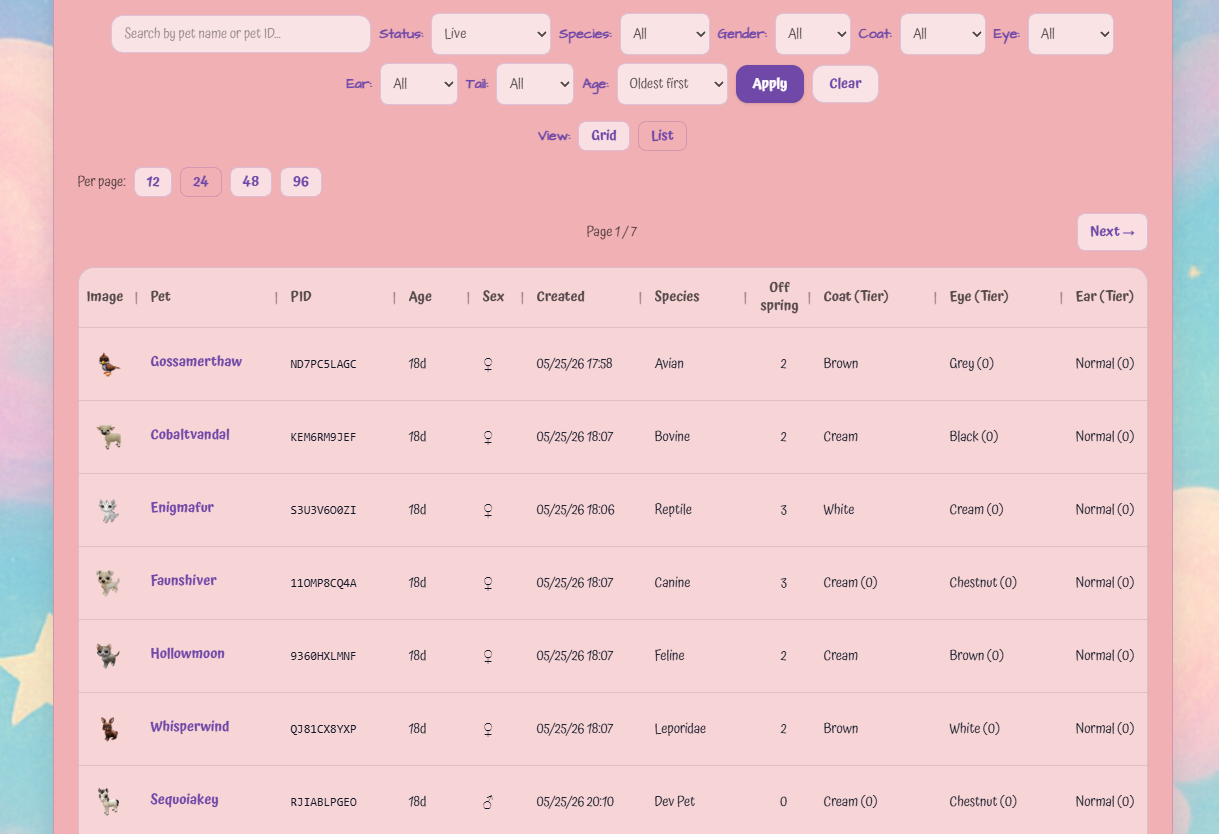Click the Offspring column header
The width and height of the screenshot is (1219, 834).
[x=779, y=297]
